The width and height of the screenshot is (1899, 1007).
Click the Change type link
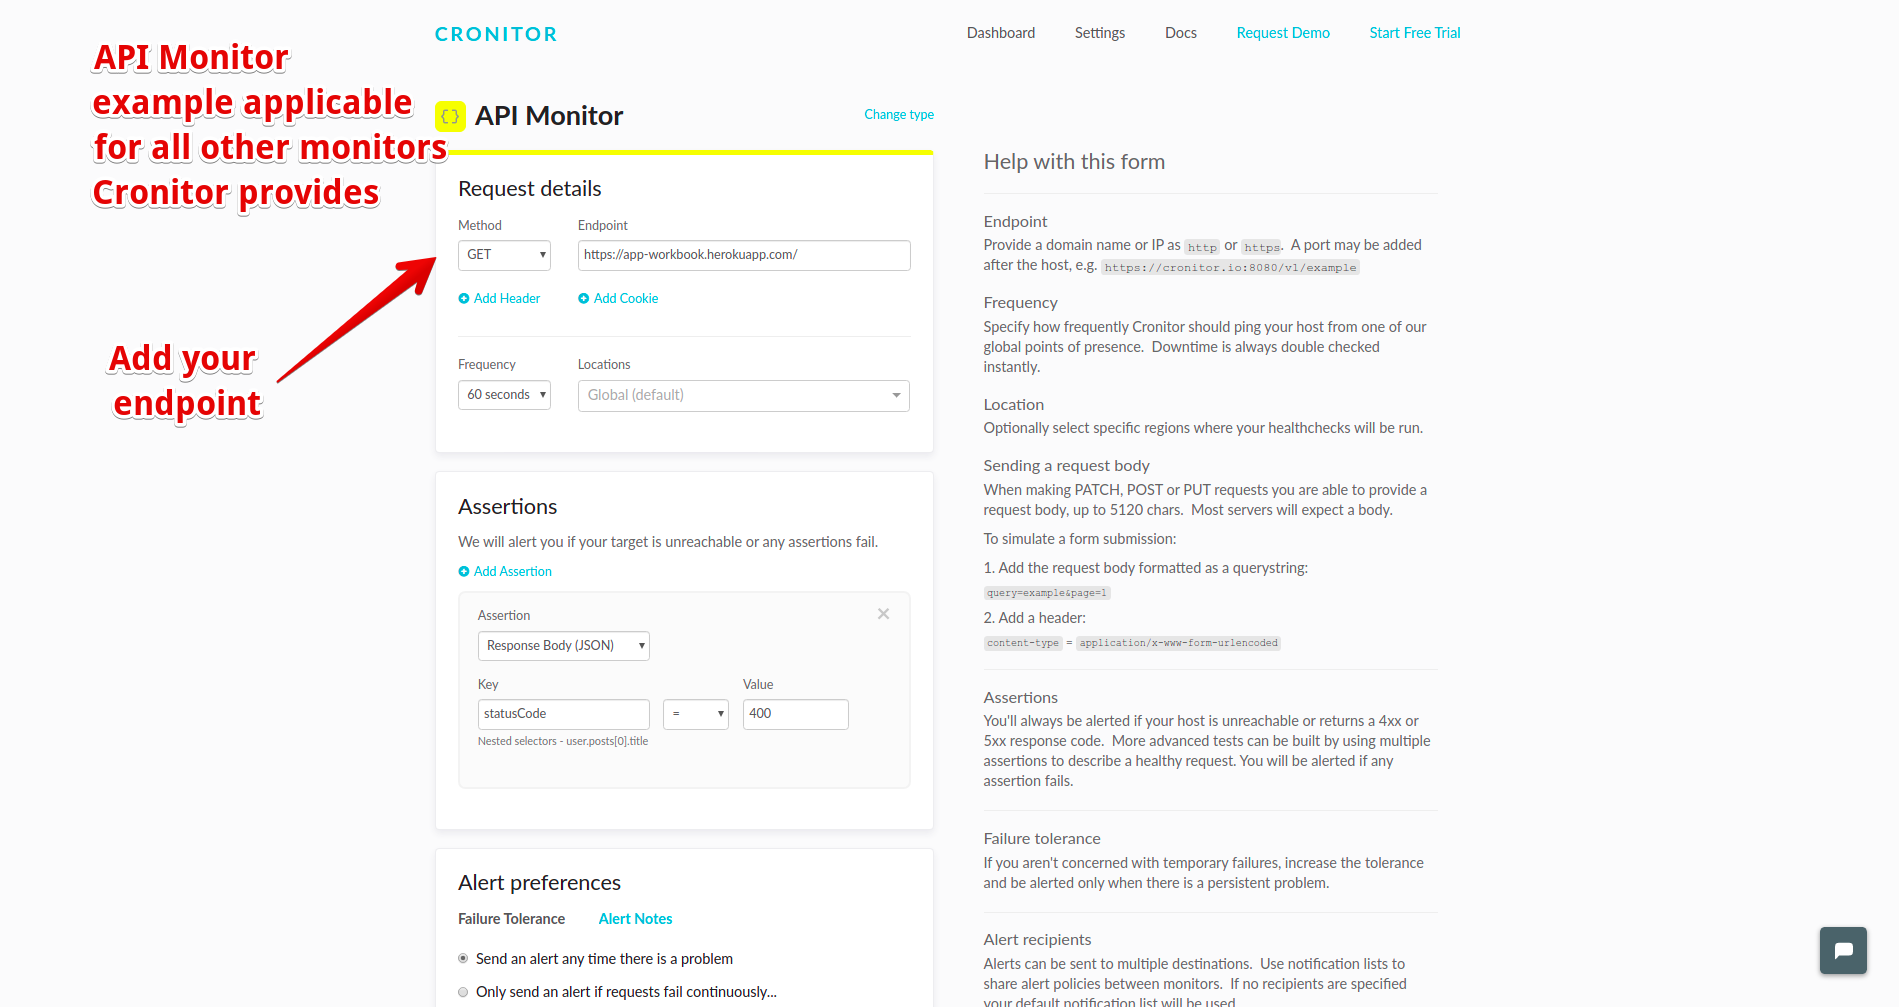pyautogui.click(x=898, y=115)
